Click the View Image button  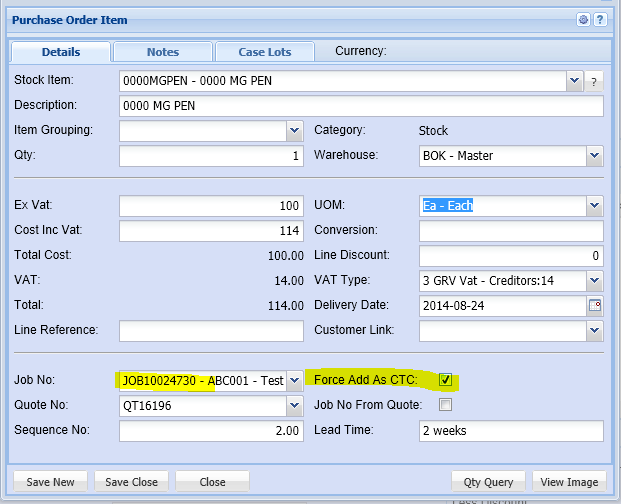pos(569,482)
